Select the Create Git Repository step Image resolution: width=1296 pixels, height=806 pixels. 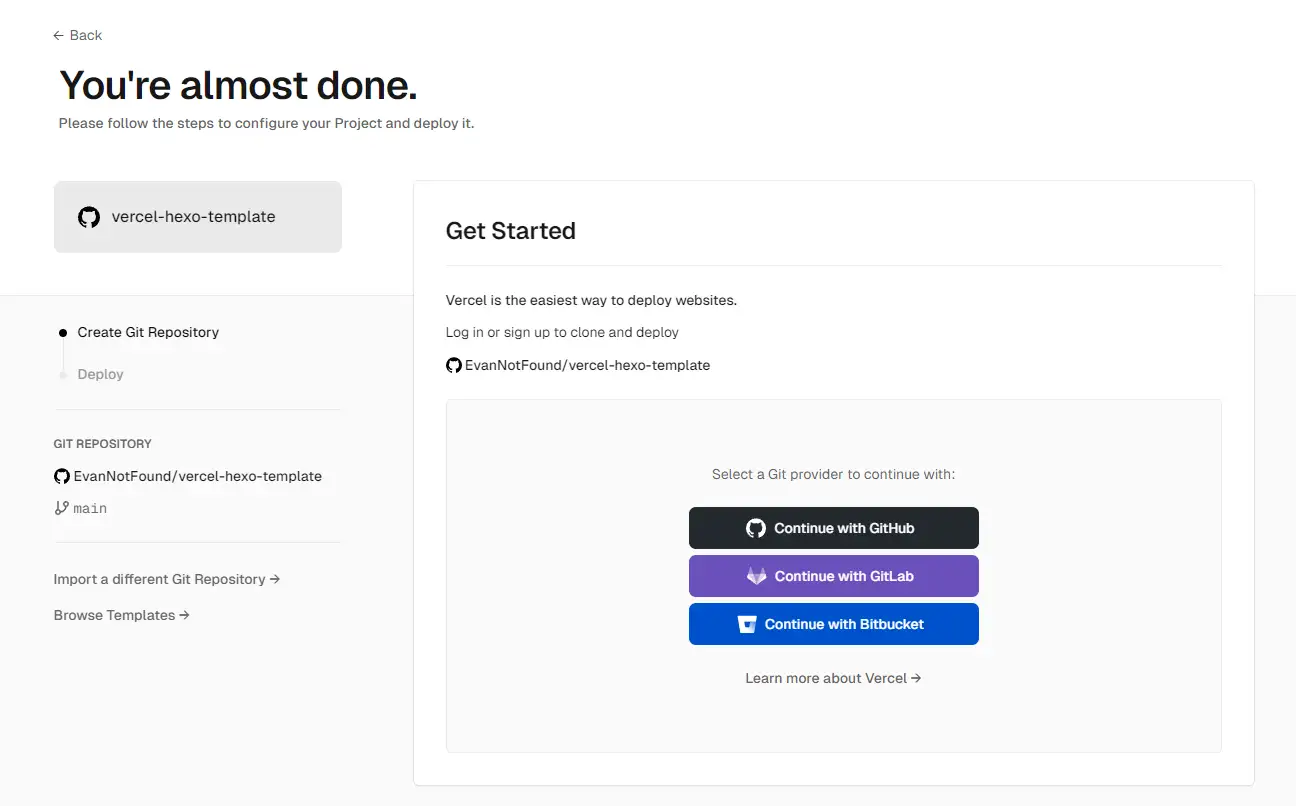point(148,332)
